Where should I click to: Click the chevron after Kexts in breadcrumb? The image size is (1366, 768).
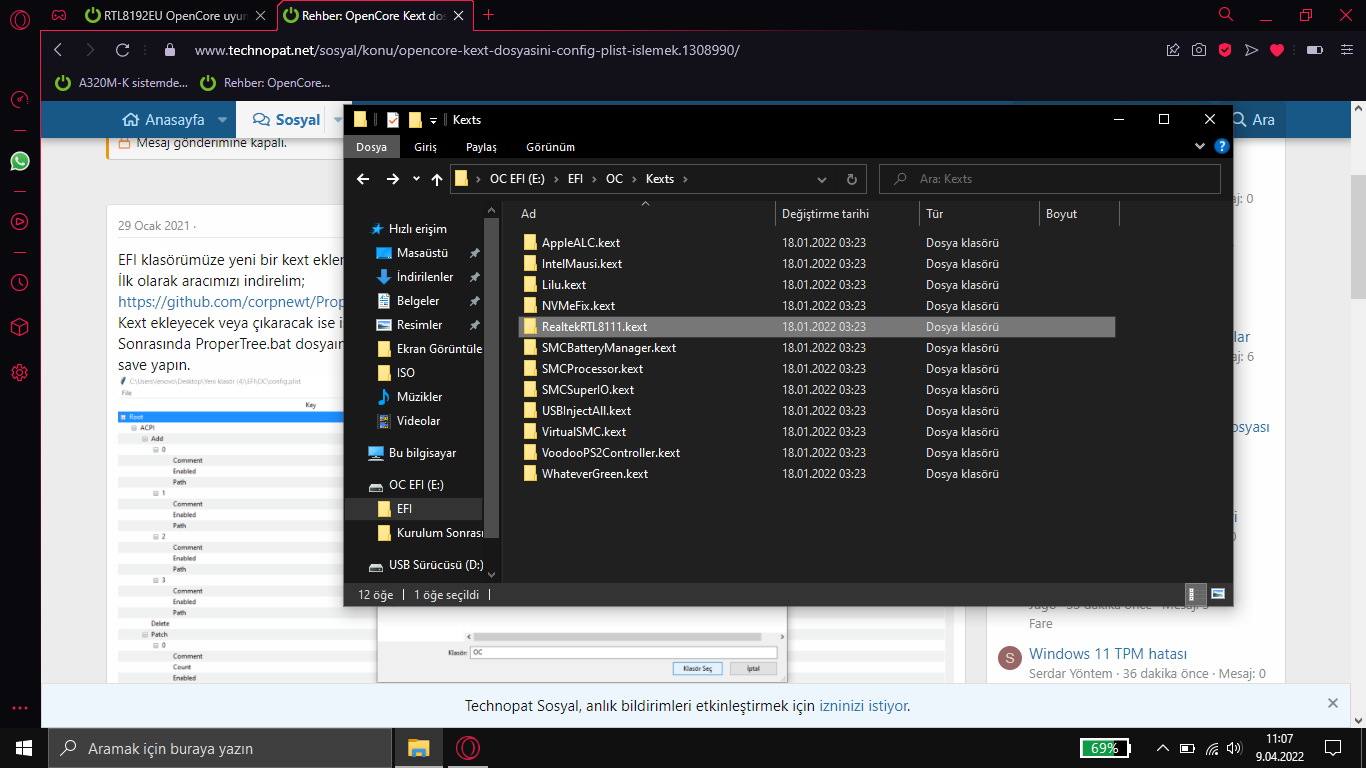pos(685,179)
